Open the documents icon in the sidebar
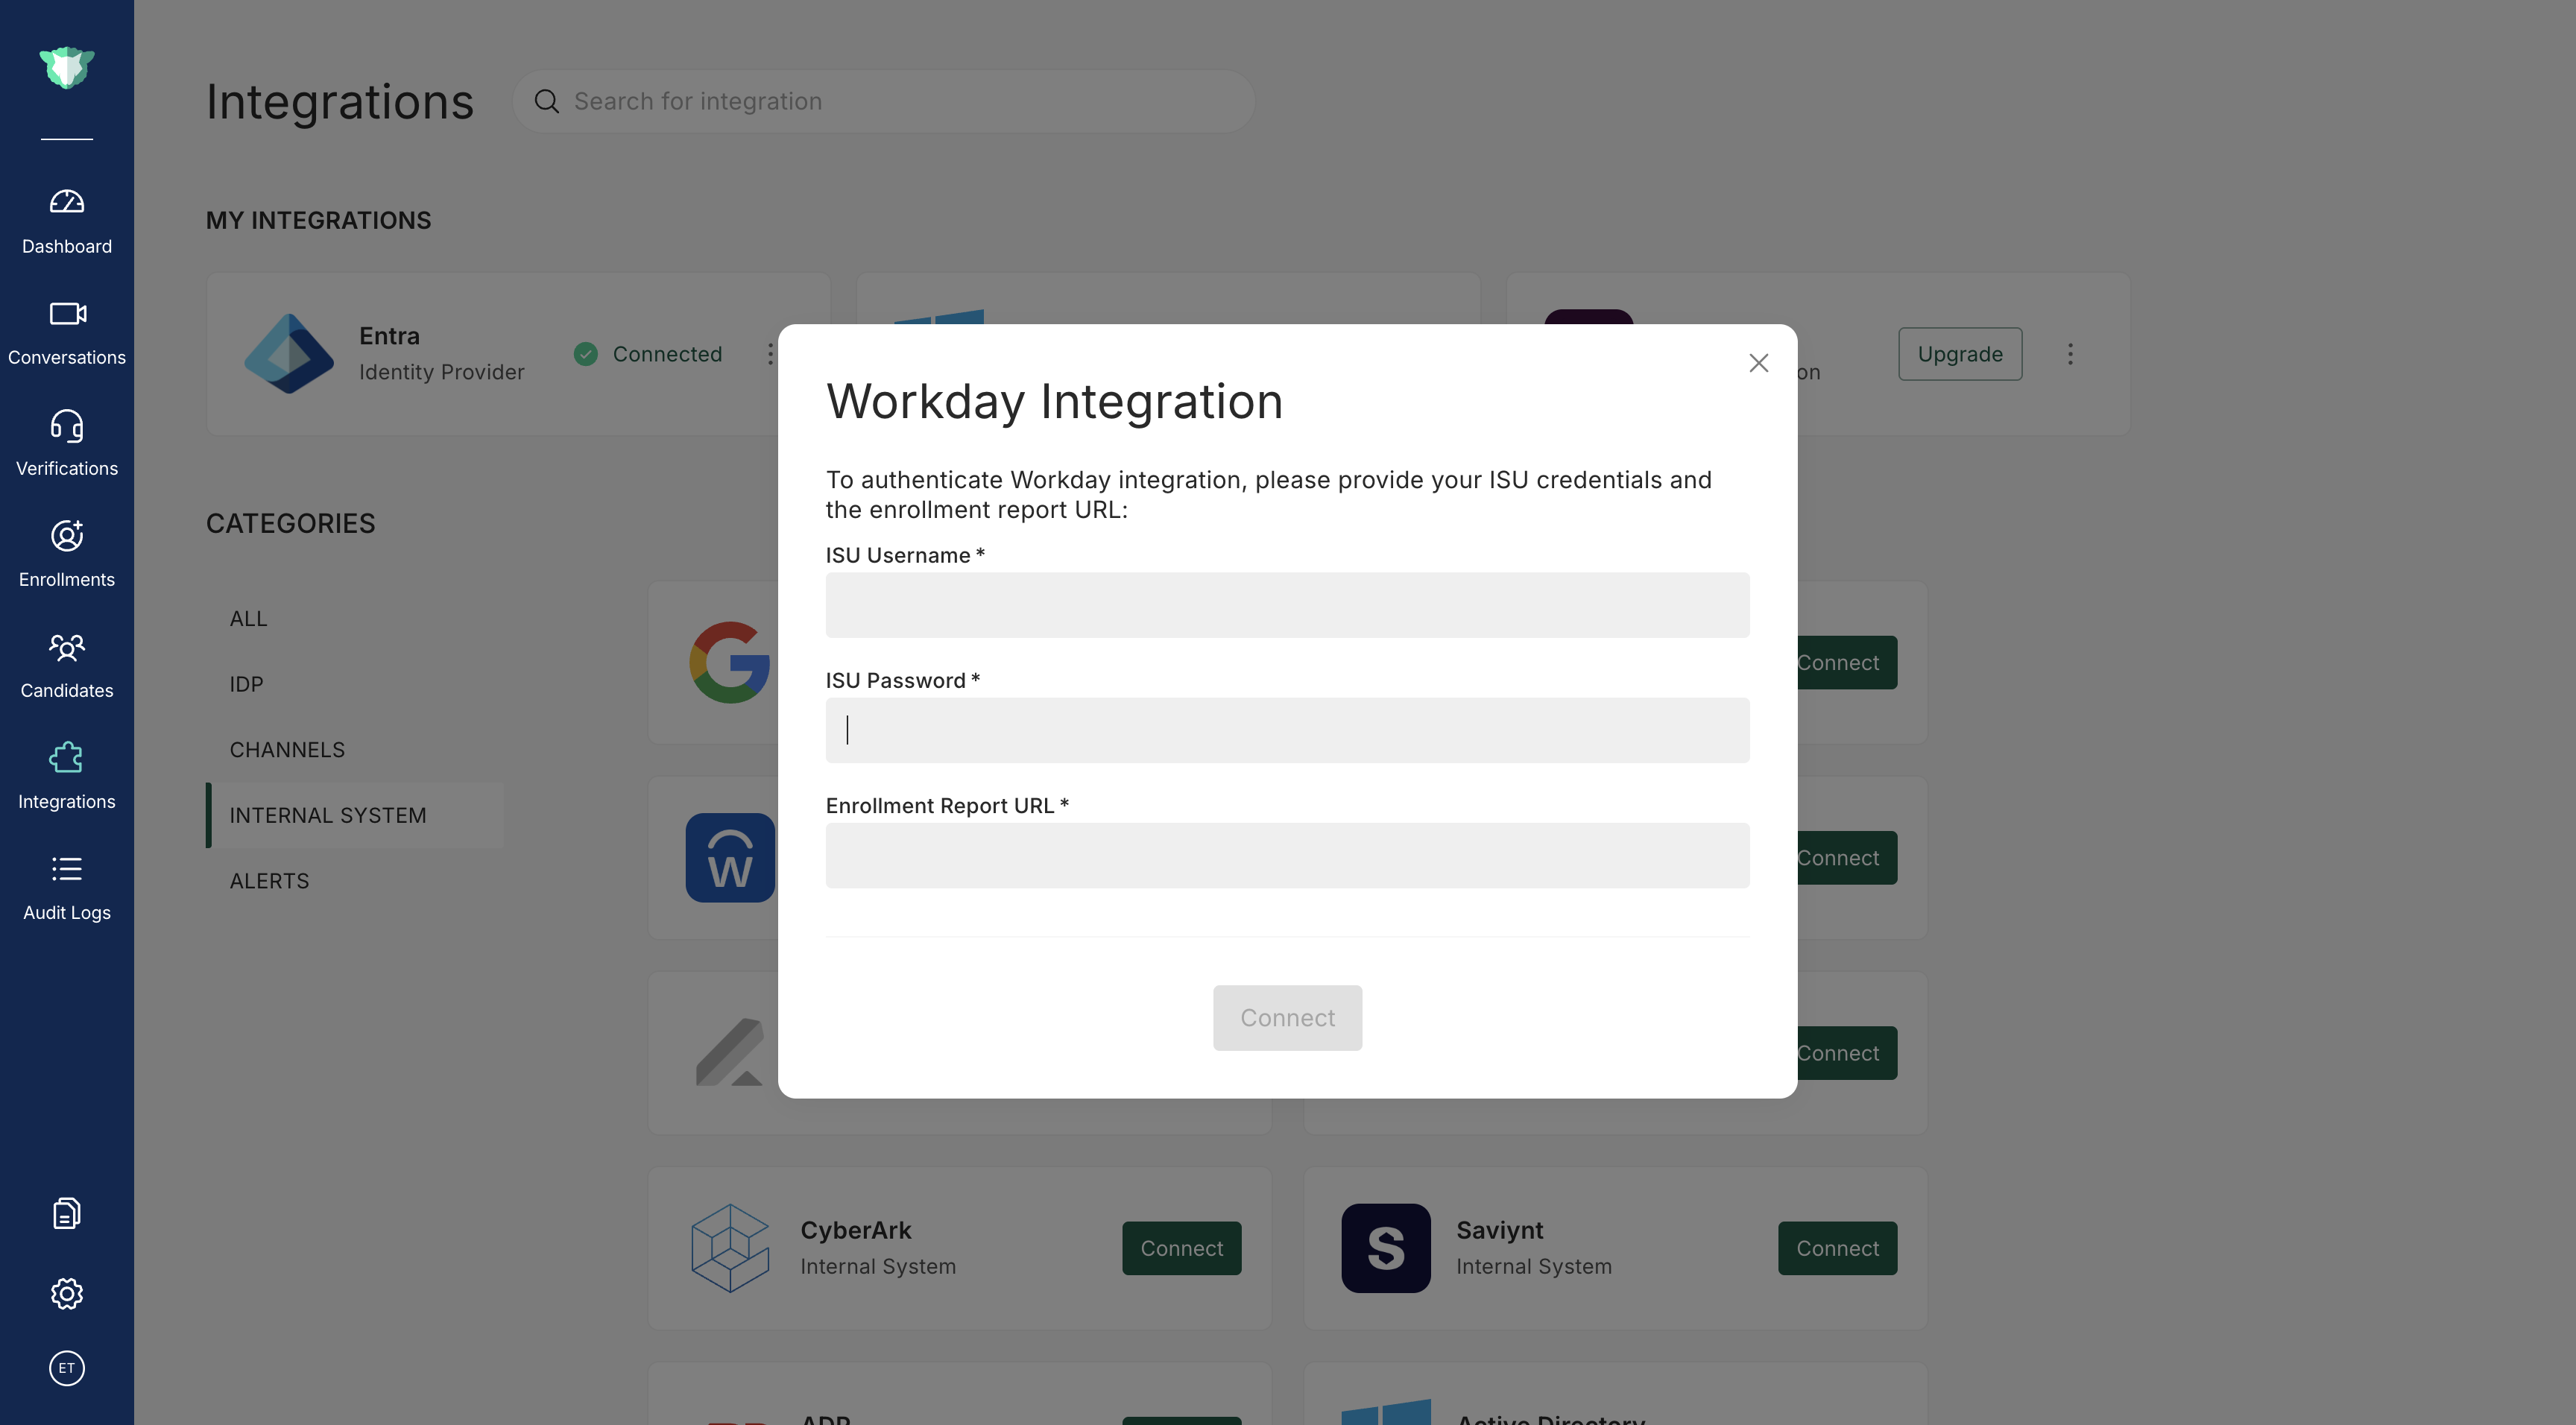The width and height of the screenshot is (2576, 1425). (67, 1213)
